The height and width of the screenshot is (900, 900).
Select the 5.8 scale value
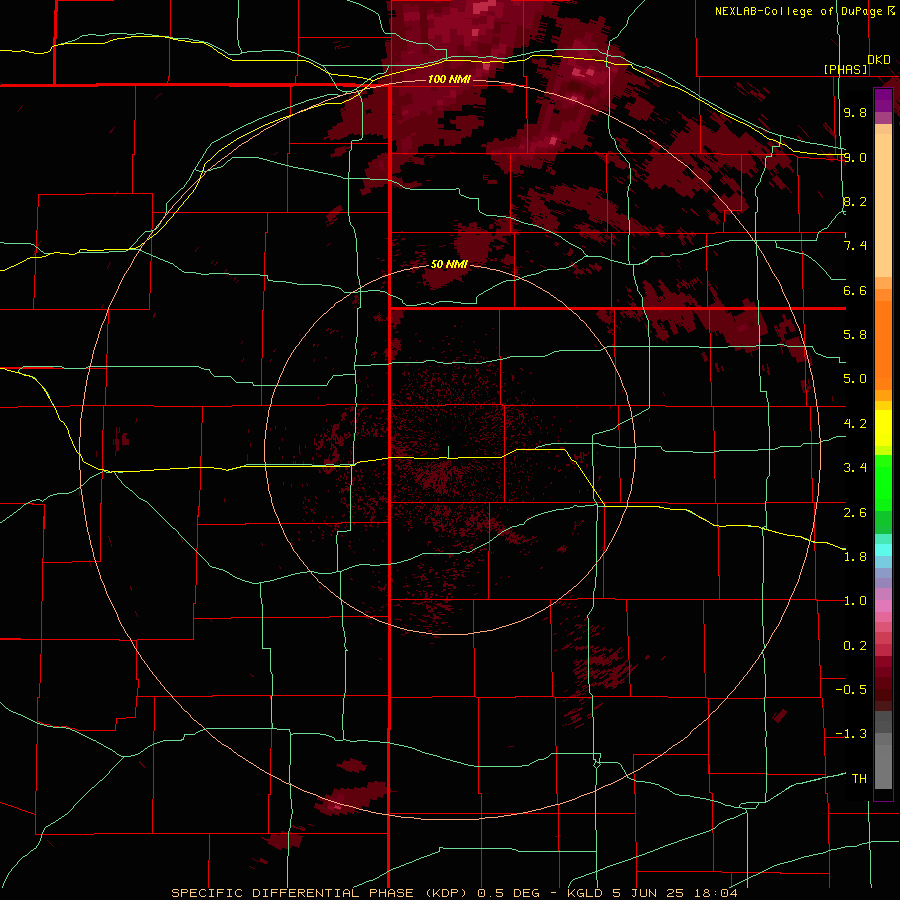click(x=855, y=335)
